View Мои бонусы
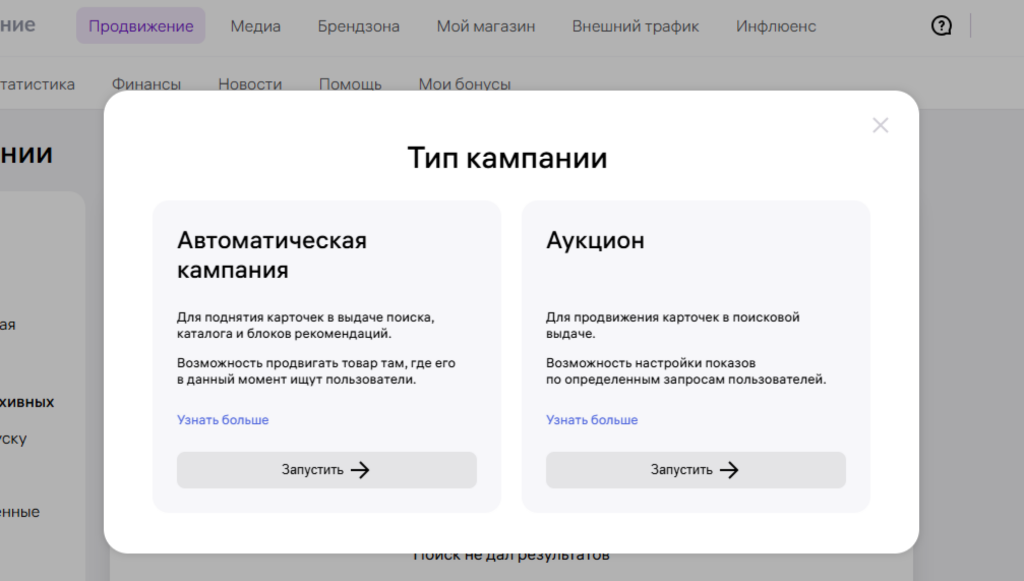The image size is (1024, 581). pos(465,84)
